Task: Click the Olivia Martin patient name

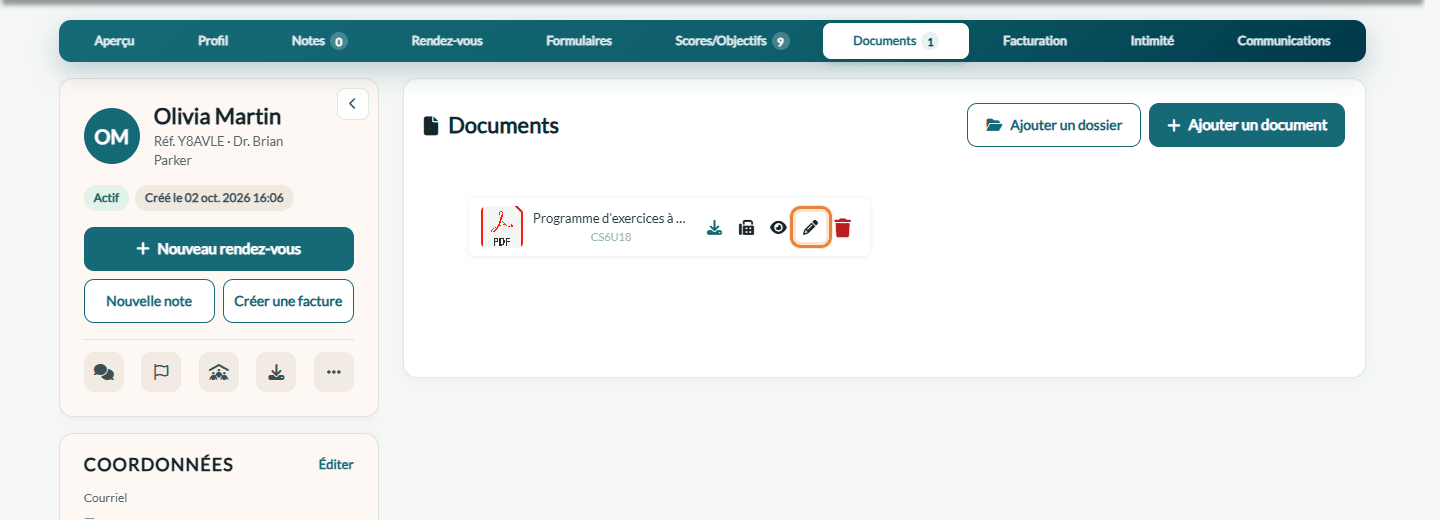Action: tap(218, 117)
